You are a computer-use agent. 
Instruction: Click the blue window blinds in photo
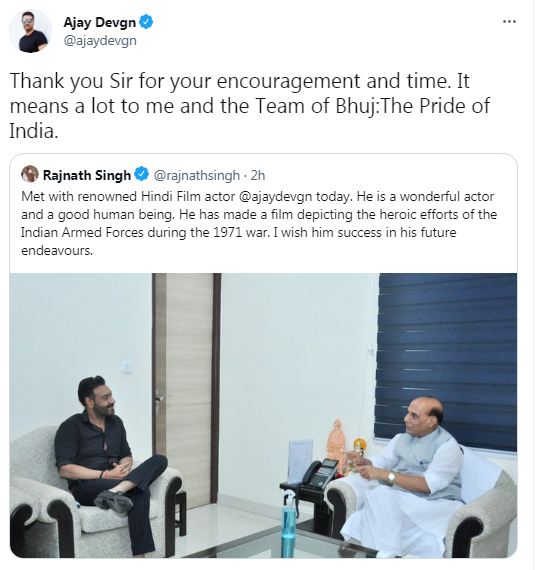coord(447,360)
